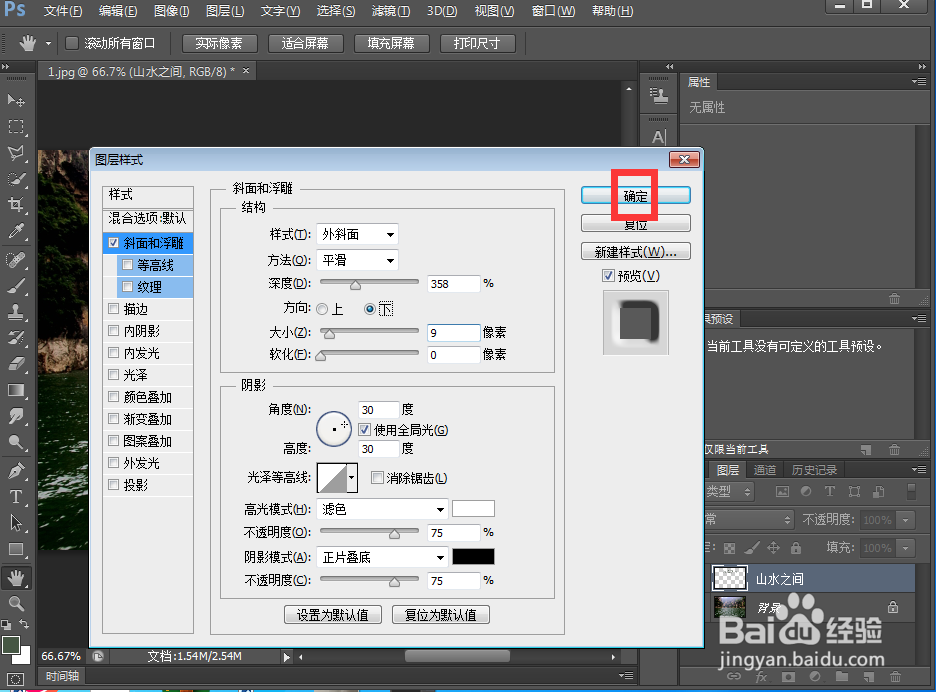Open the 文件 menu
This screenshot has width=936, height=692.
[63, 11]
